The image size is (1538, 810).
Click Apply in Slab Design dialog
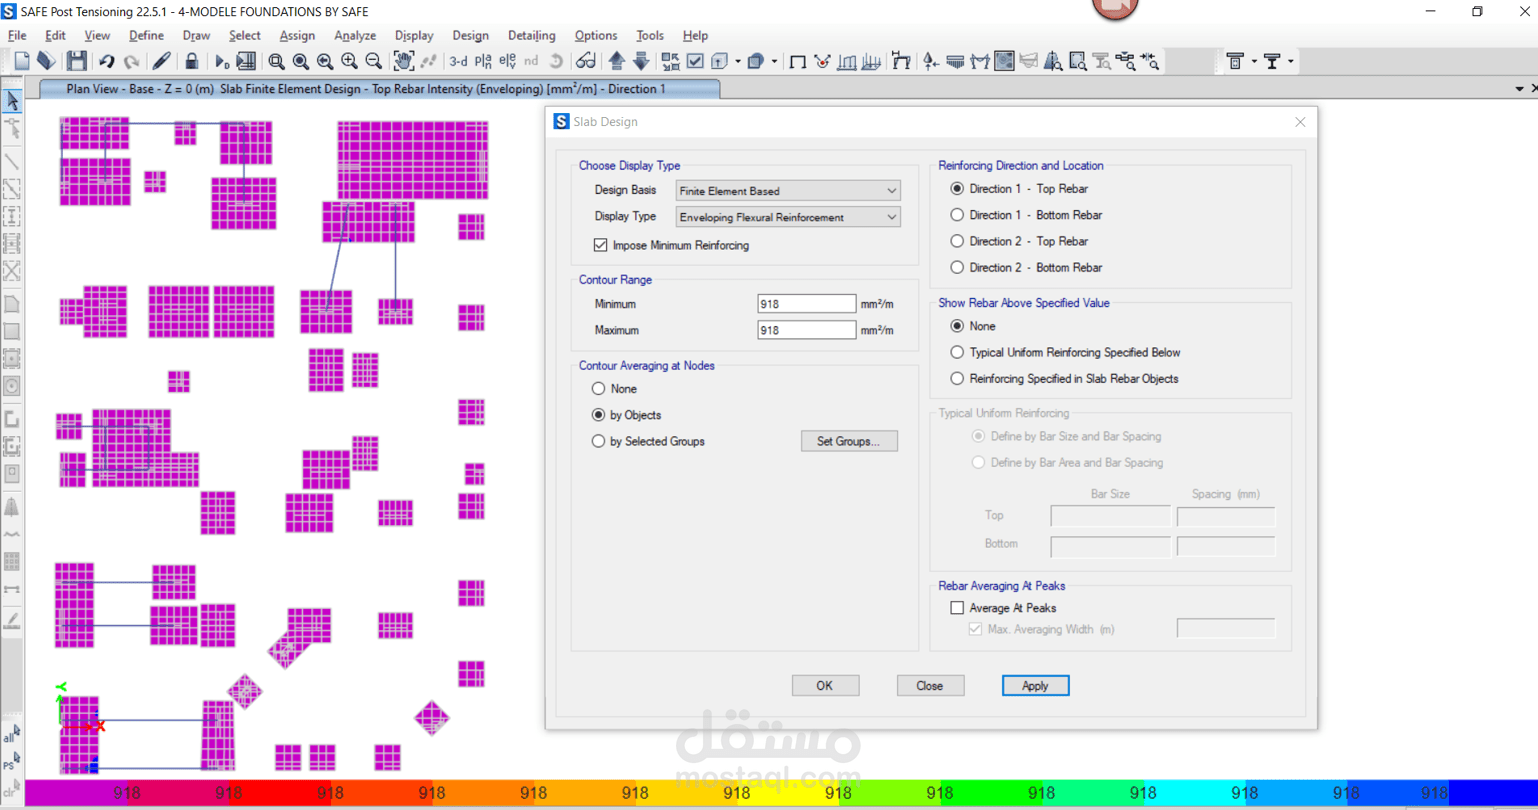point(1035,685)
